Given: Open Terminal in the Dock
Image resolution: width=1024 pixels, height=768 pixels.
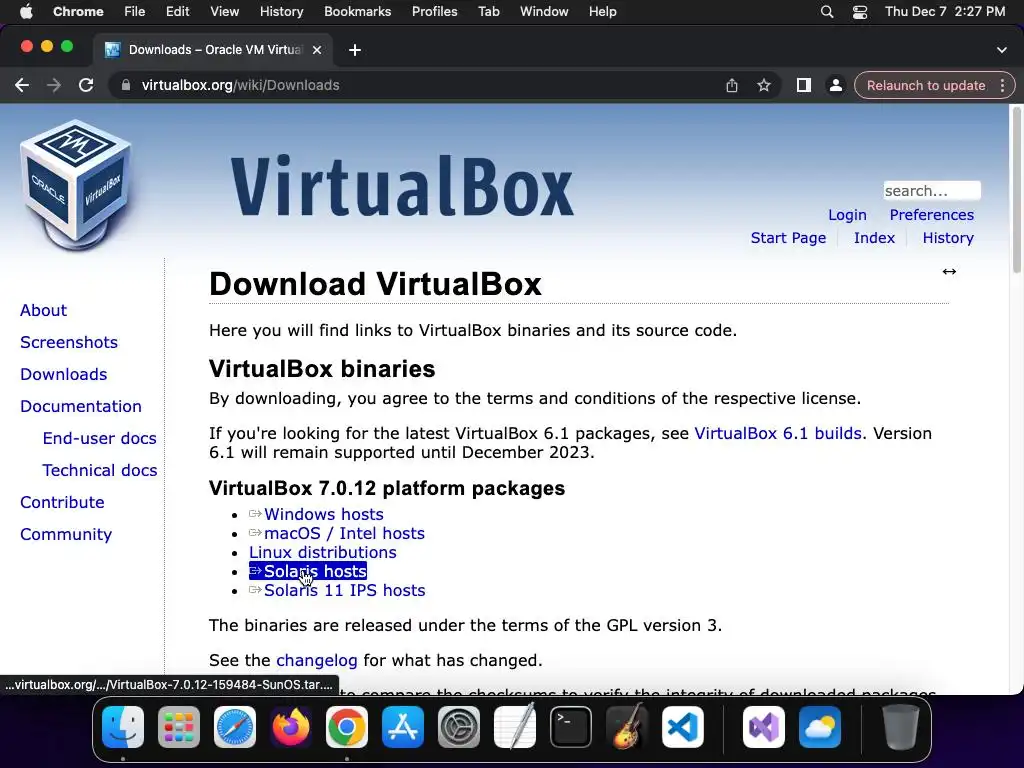Looking at the screenshot, I should click(571, 727).
